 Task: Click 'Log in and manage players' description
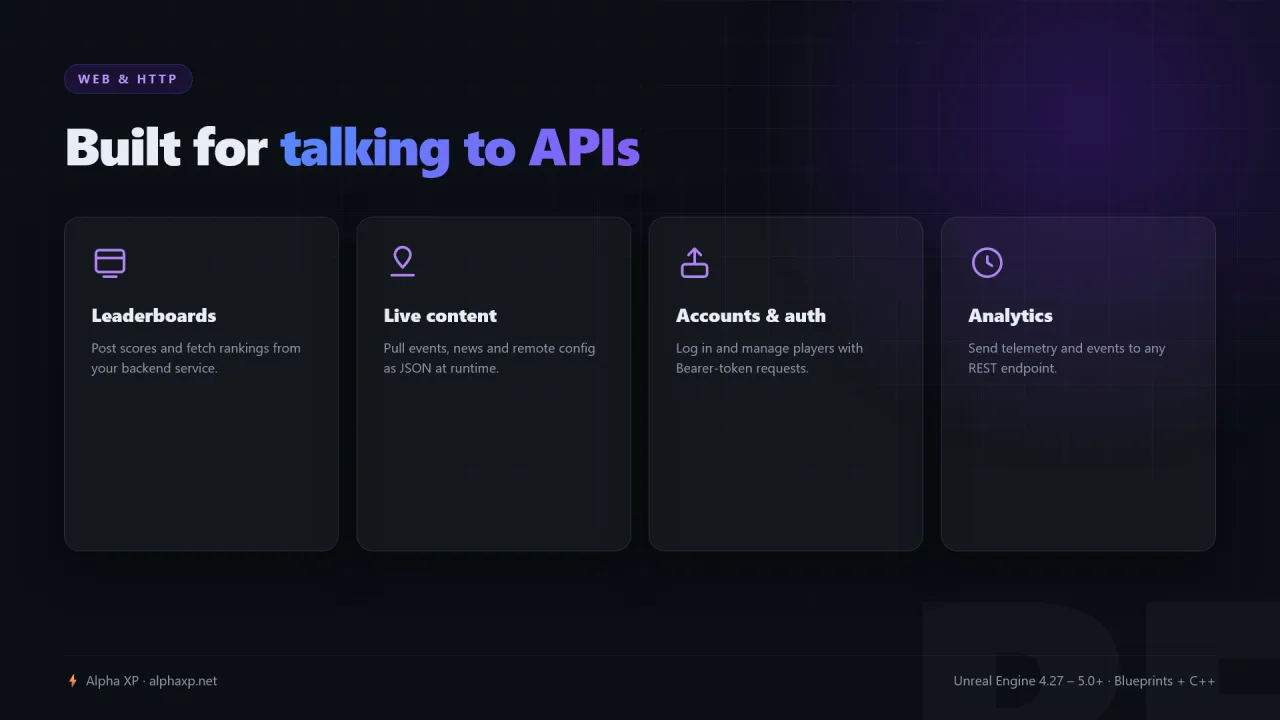click(x=769, y=358)
